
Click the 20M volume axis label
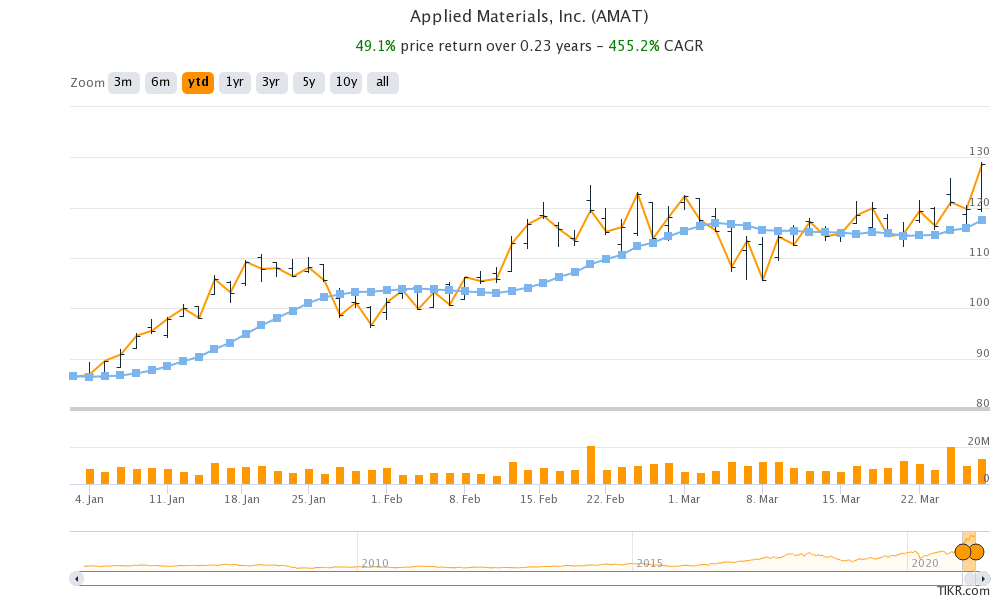pos(978,442)
